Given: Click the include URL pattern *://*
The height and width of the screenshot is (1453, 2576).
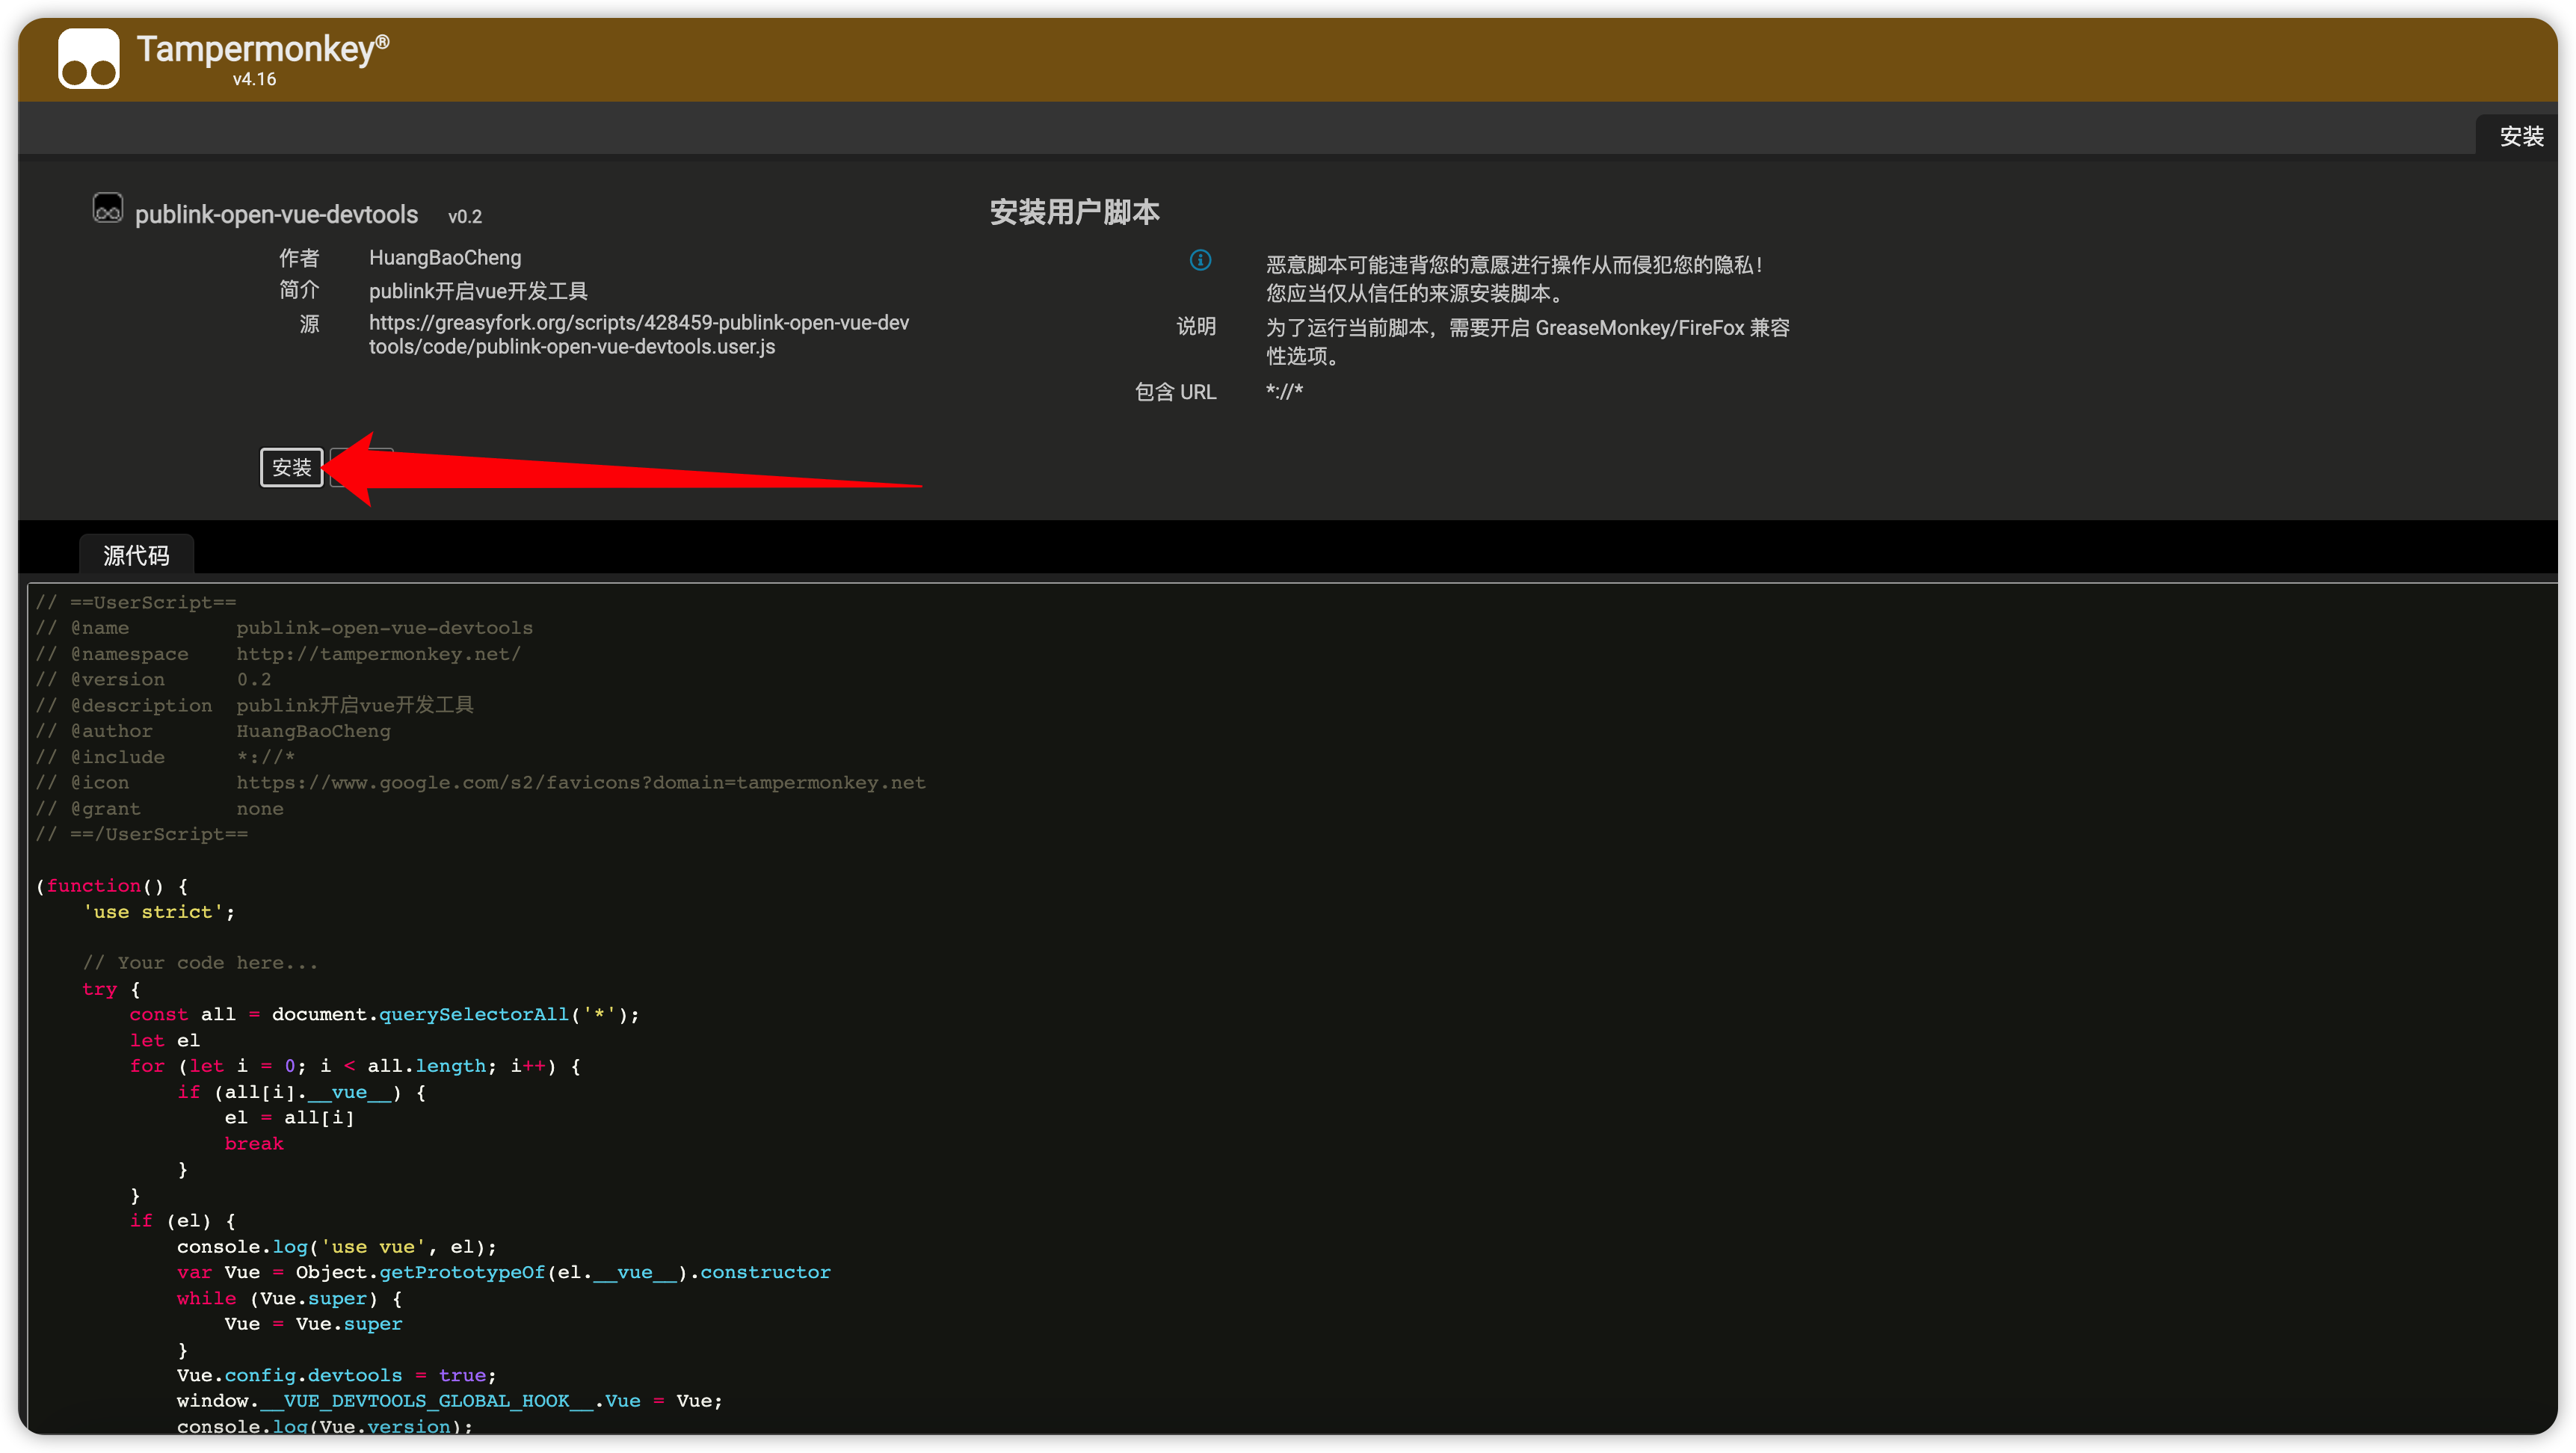Looking at the screenshot, I should 1284,391.
